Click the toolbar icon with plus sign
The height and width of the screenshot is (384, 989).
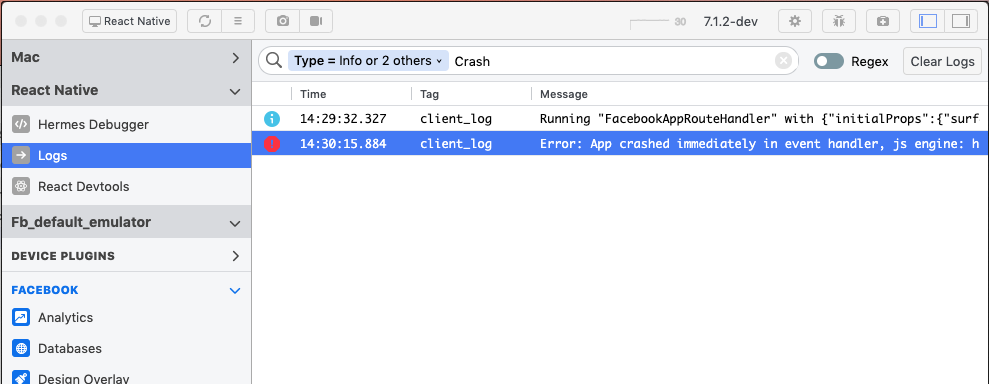883,21
